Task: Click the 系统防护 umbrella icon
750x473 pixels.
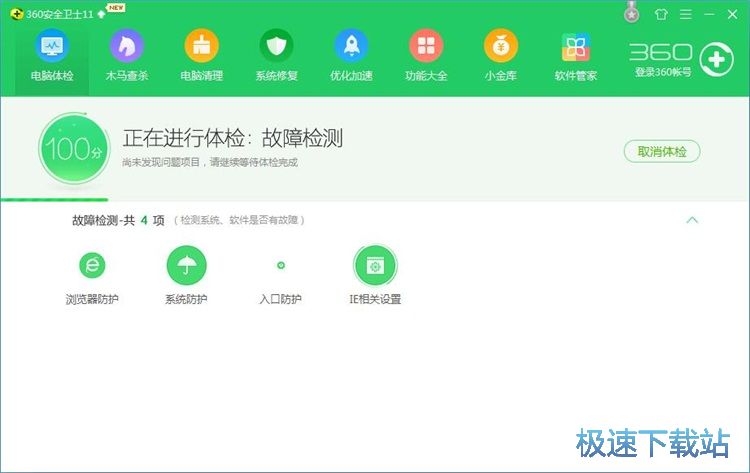Action: click(x=186, y=265)
